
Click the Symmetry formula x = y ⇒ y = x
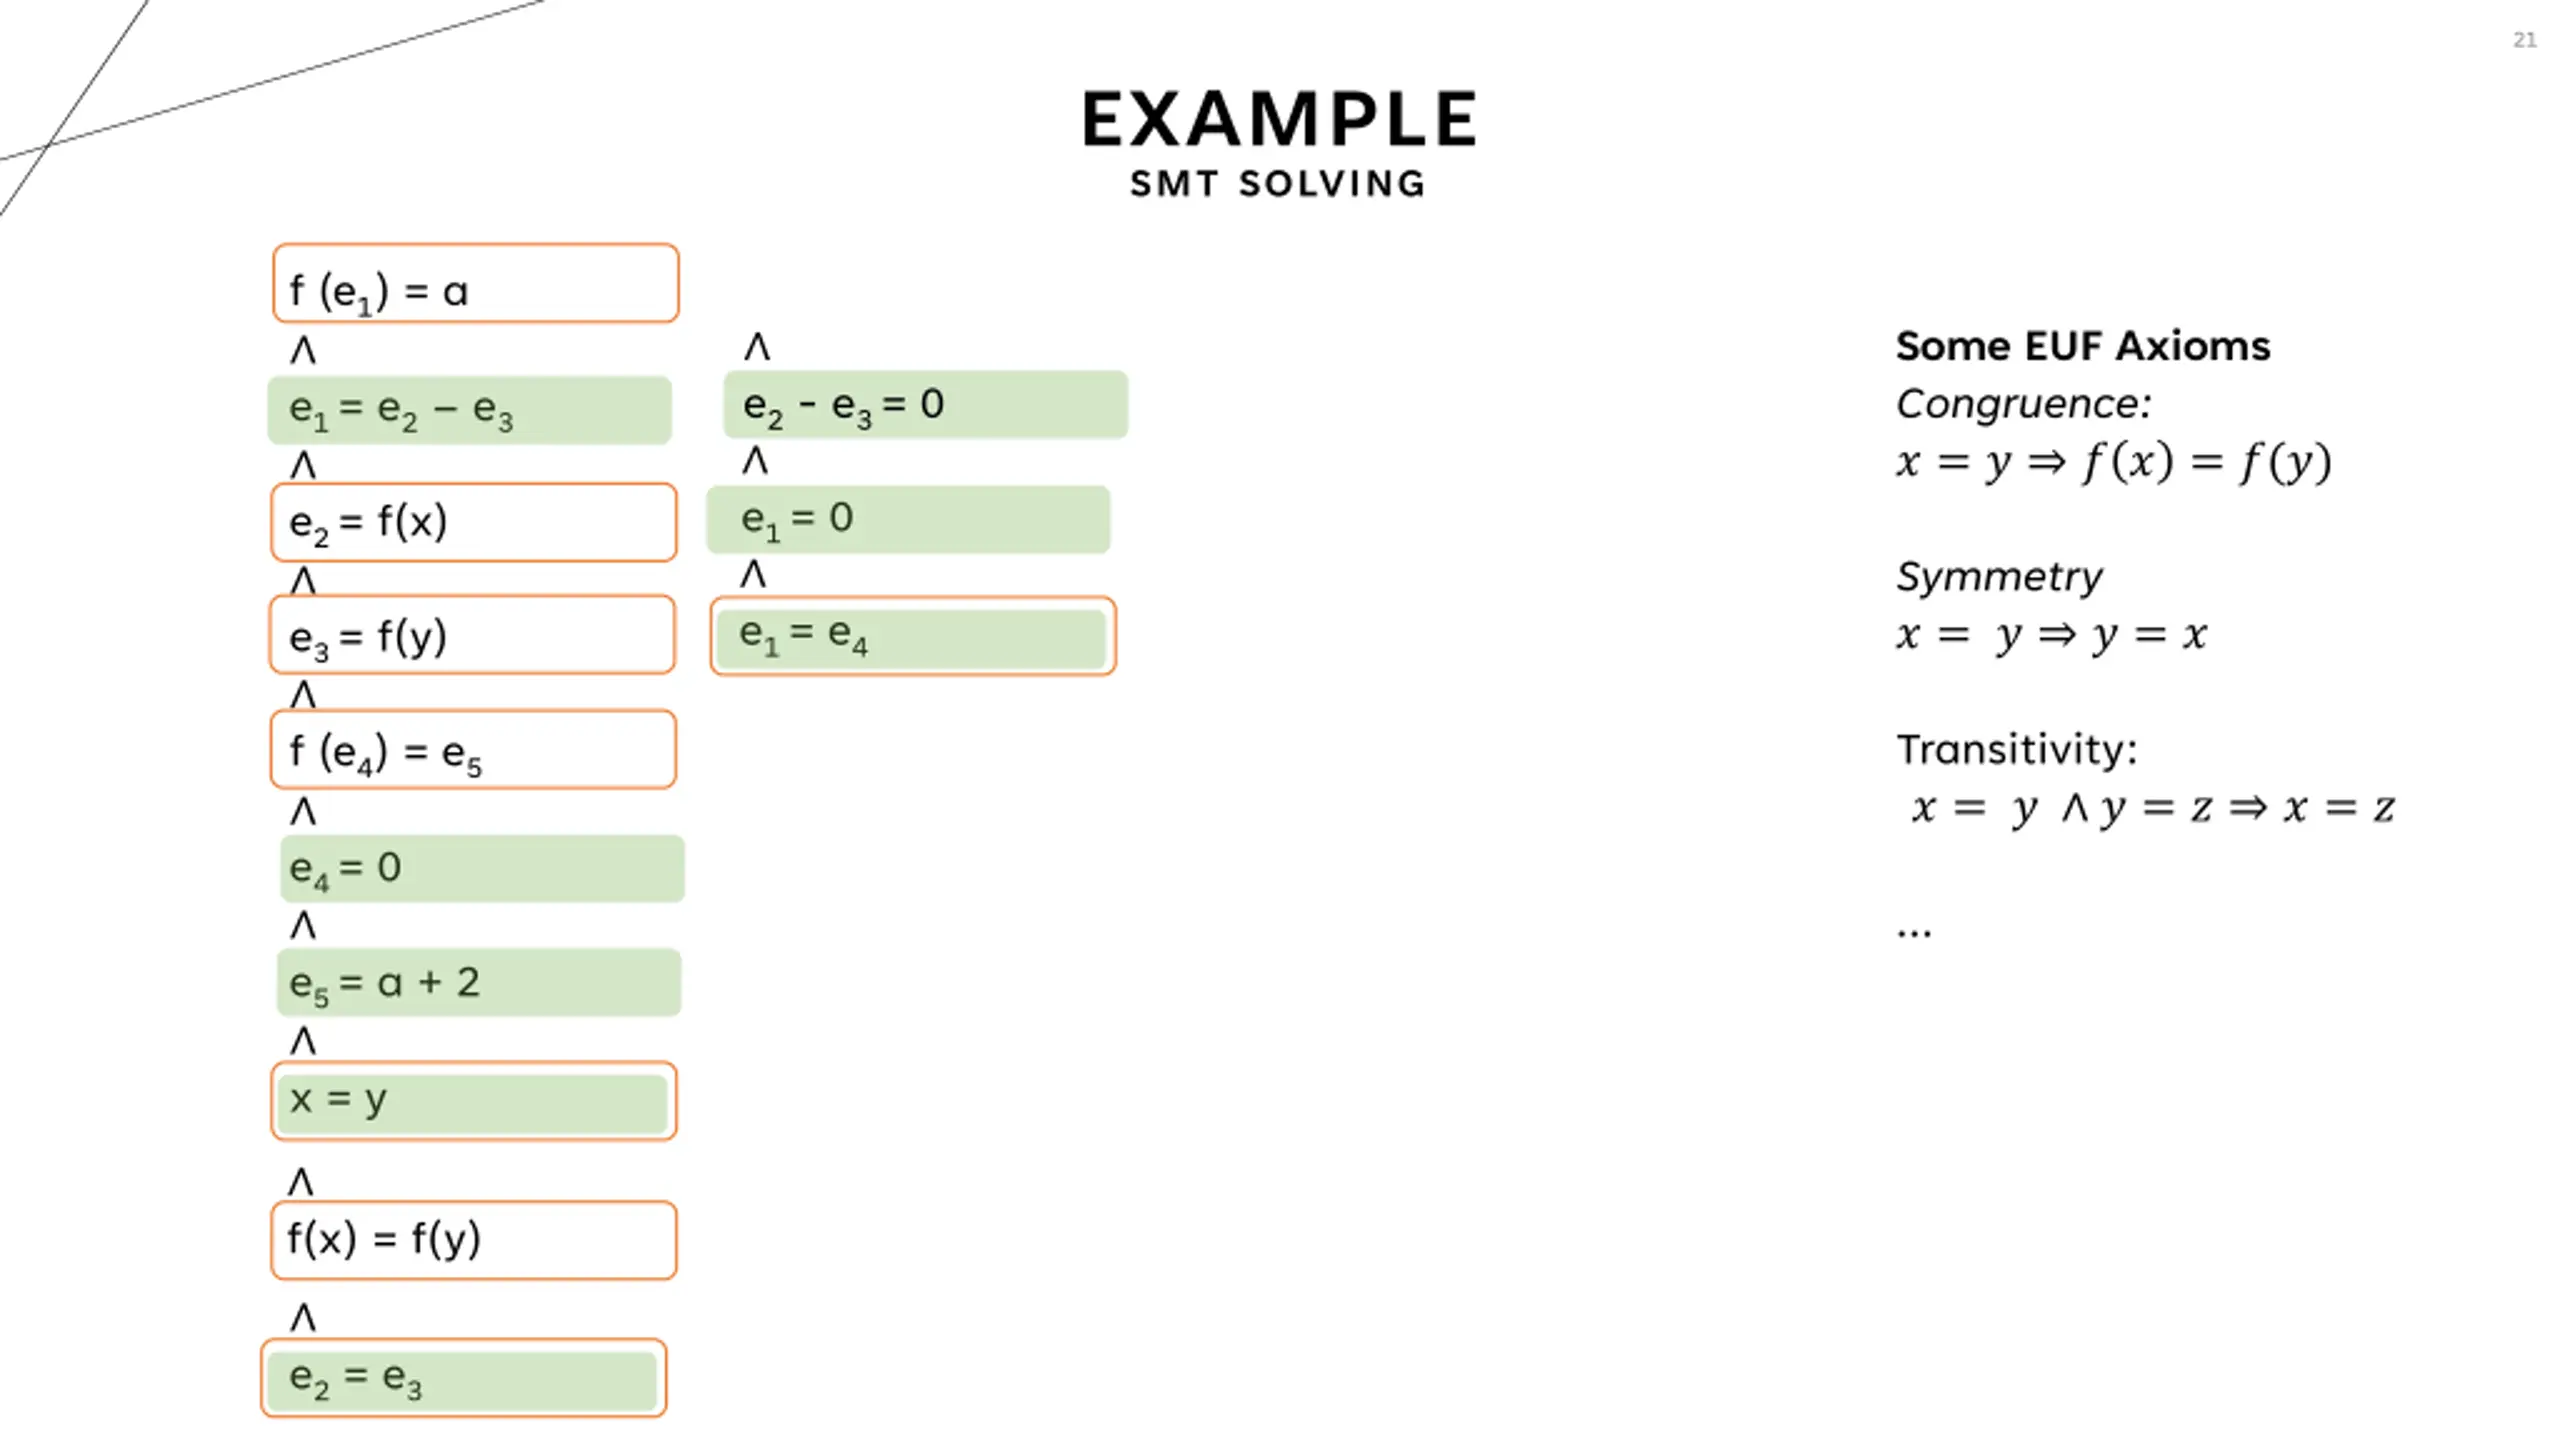(2052, 635)
